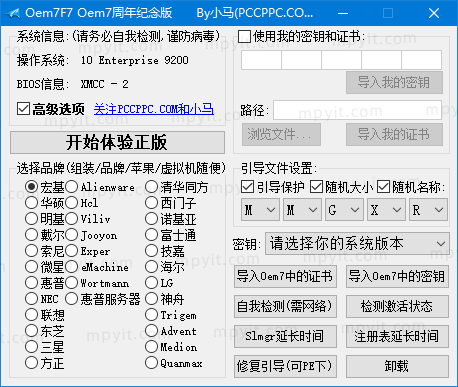Open the first boot file dropdown showing M
Viewport: 458px width, 387px height.
pyautogui.click(x=260, y=210)
